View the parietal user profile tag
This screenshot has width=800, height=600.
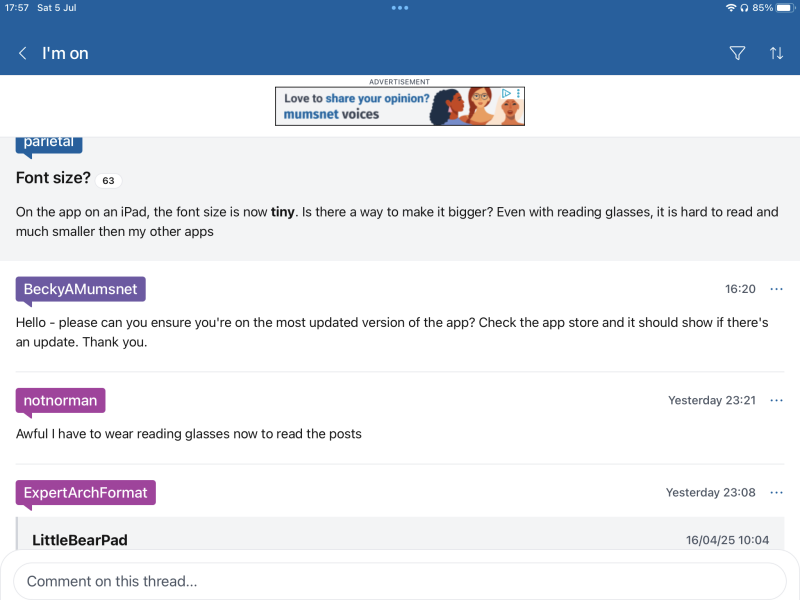point(49,143)
